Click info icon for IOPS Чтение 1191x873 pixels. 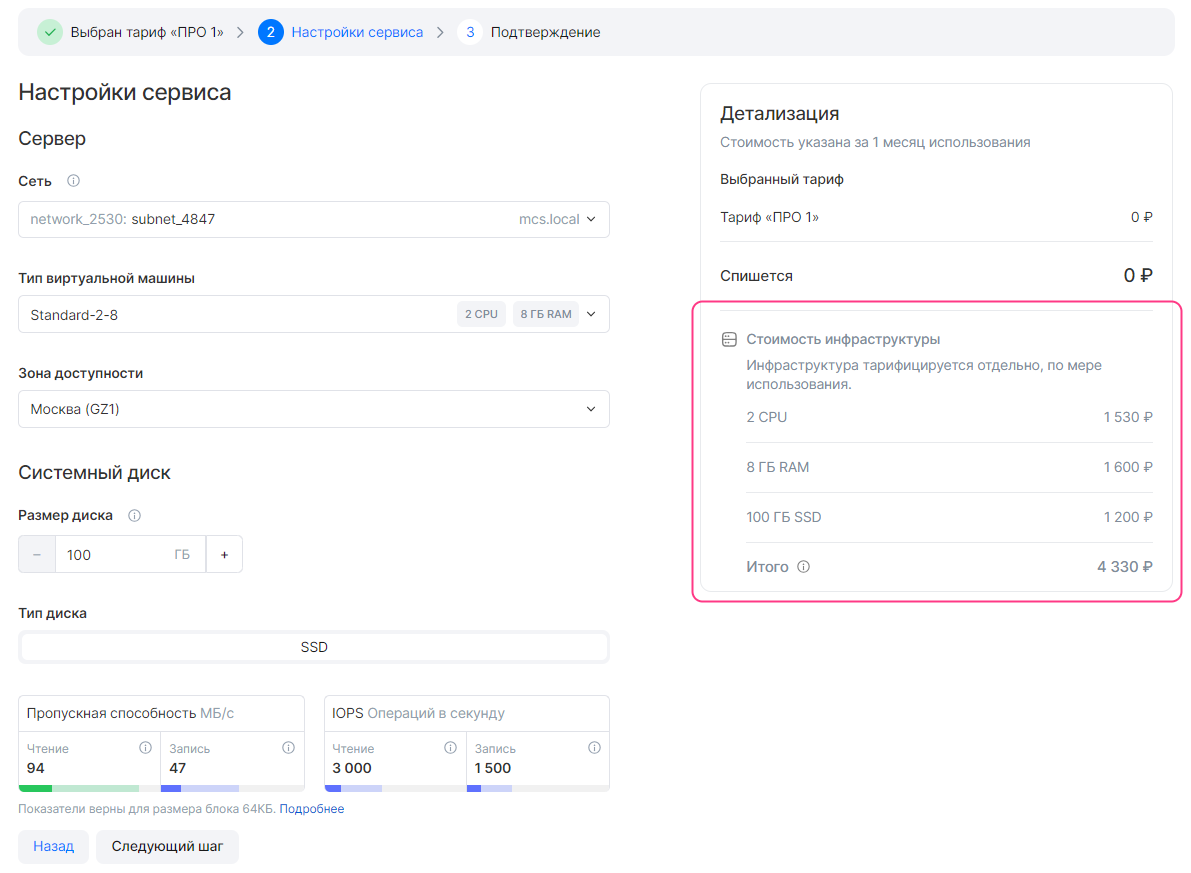[x=450, y=748]
